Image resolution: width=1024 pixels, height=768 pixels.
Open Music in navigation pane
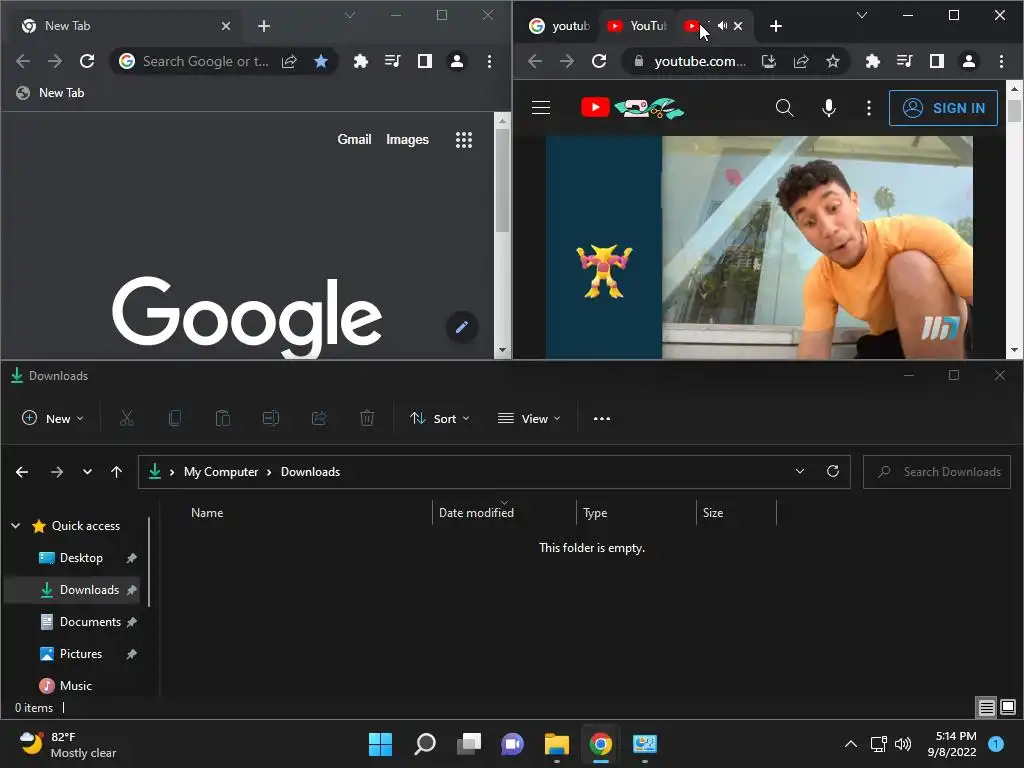click(76, 686)
